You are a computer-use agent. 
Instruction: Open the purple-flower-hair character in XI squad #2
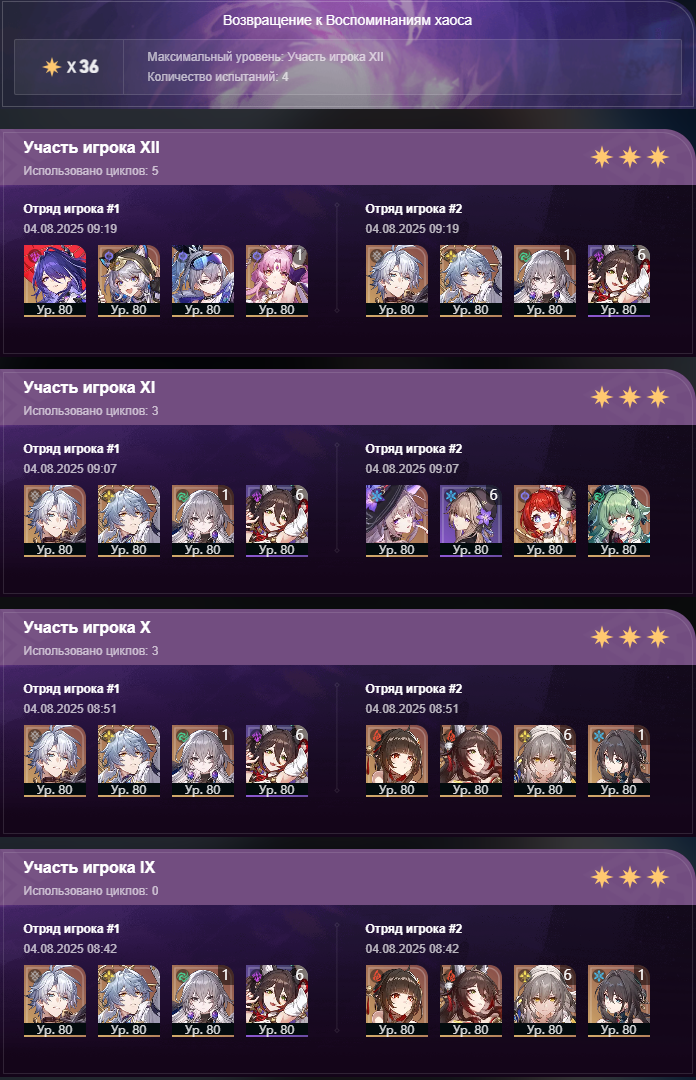click(x=471, y=521)
